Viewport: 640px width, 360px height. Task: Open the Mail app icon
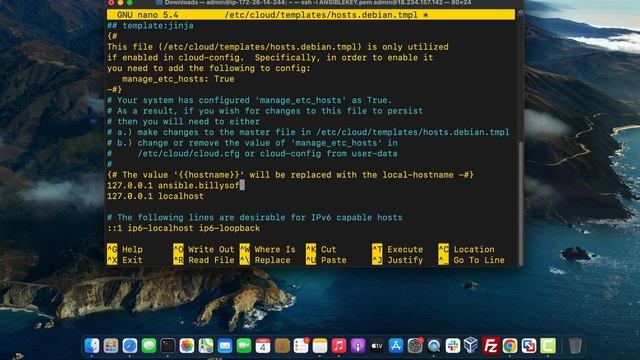[x=225, y=346]
